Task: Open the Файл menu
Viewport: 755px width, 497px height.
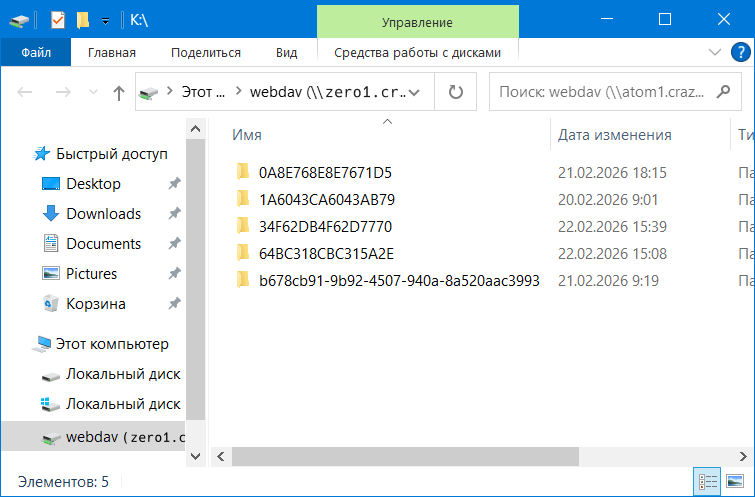Action: [x=36, y=53]
